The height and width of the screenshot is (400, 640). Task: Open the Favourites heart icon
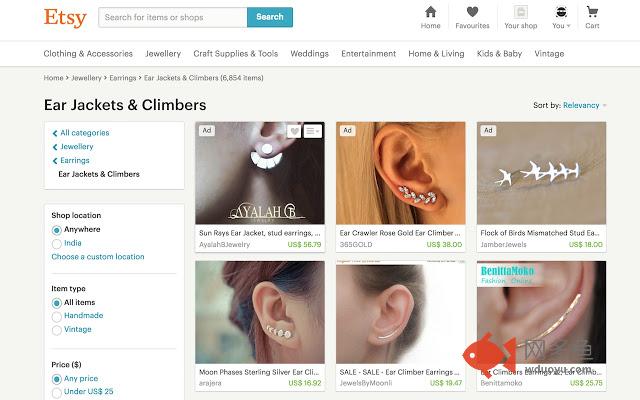(x=472, y=12)
